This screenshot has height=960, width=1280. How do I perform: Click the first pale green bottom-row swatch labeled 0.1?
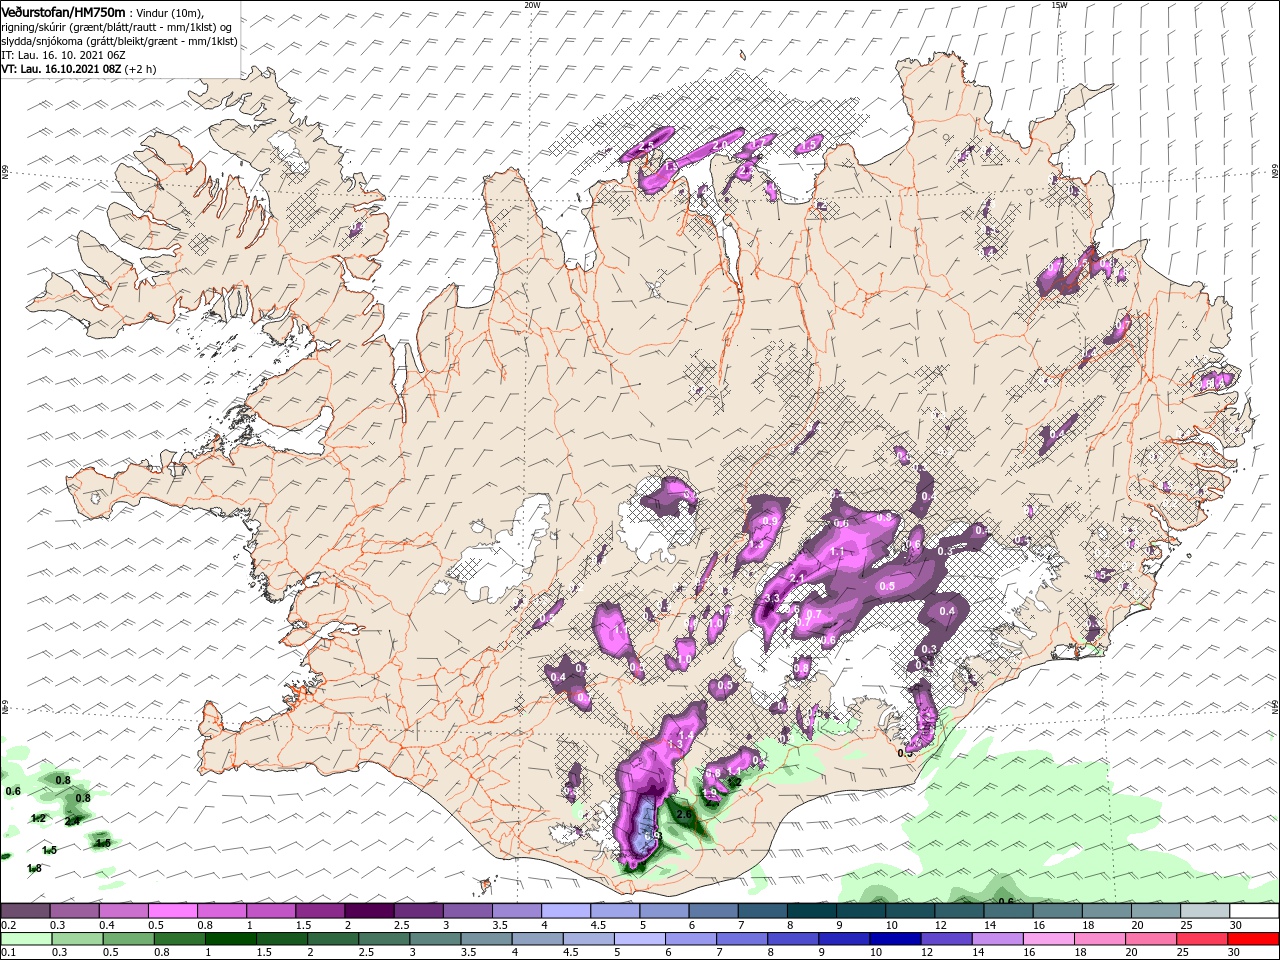pyautogui.click(x=25, y=939)
